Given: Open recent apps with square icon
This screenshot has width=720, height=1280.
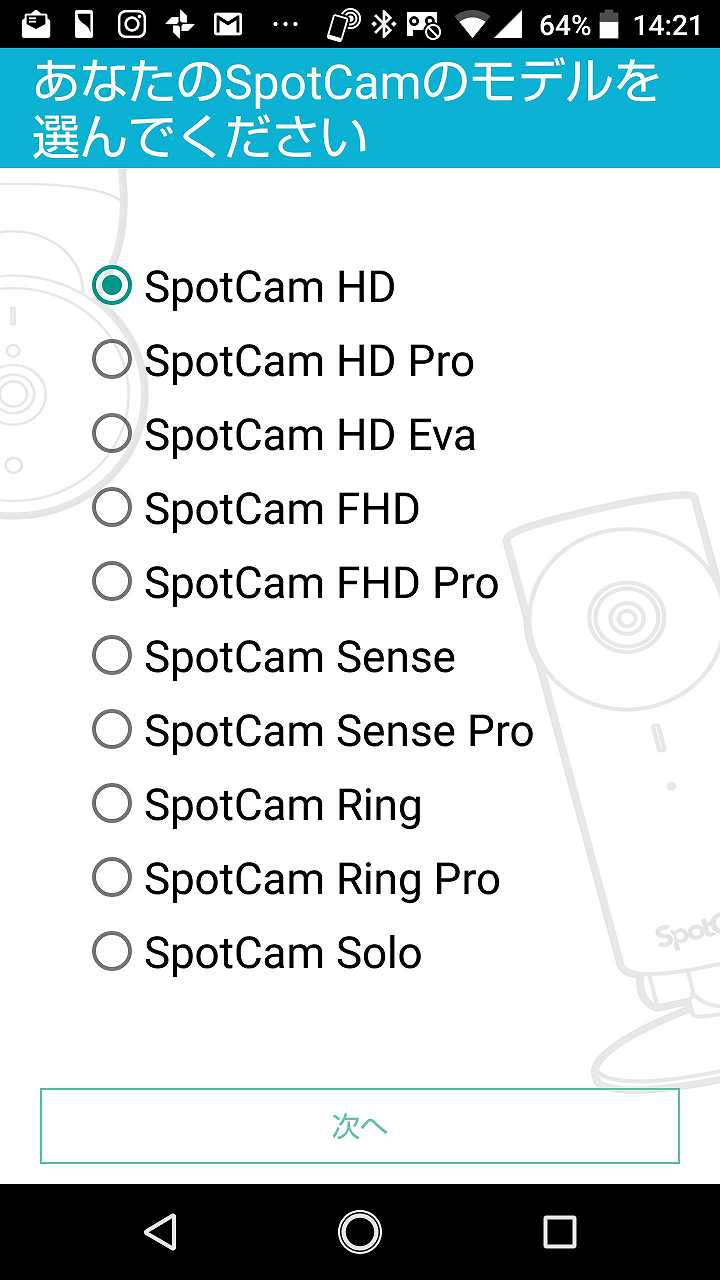Looking at the screenshot, I should click(559, 1232).
